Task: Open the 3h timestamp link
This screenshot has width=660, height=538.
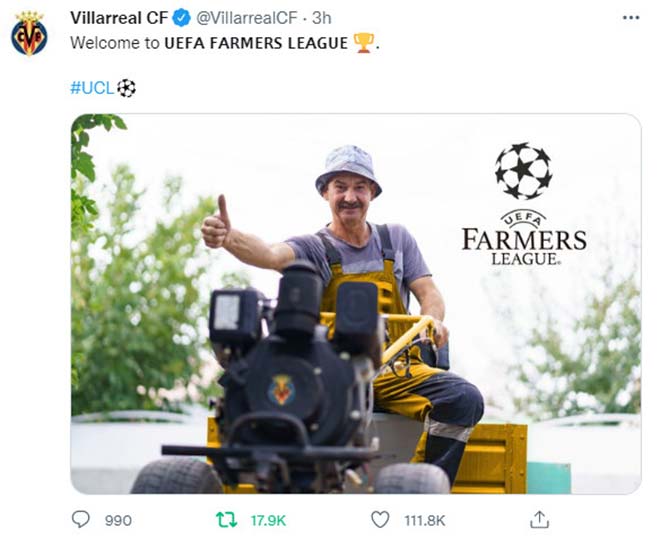Action: [x=322, y=18]
